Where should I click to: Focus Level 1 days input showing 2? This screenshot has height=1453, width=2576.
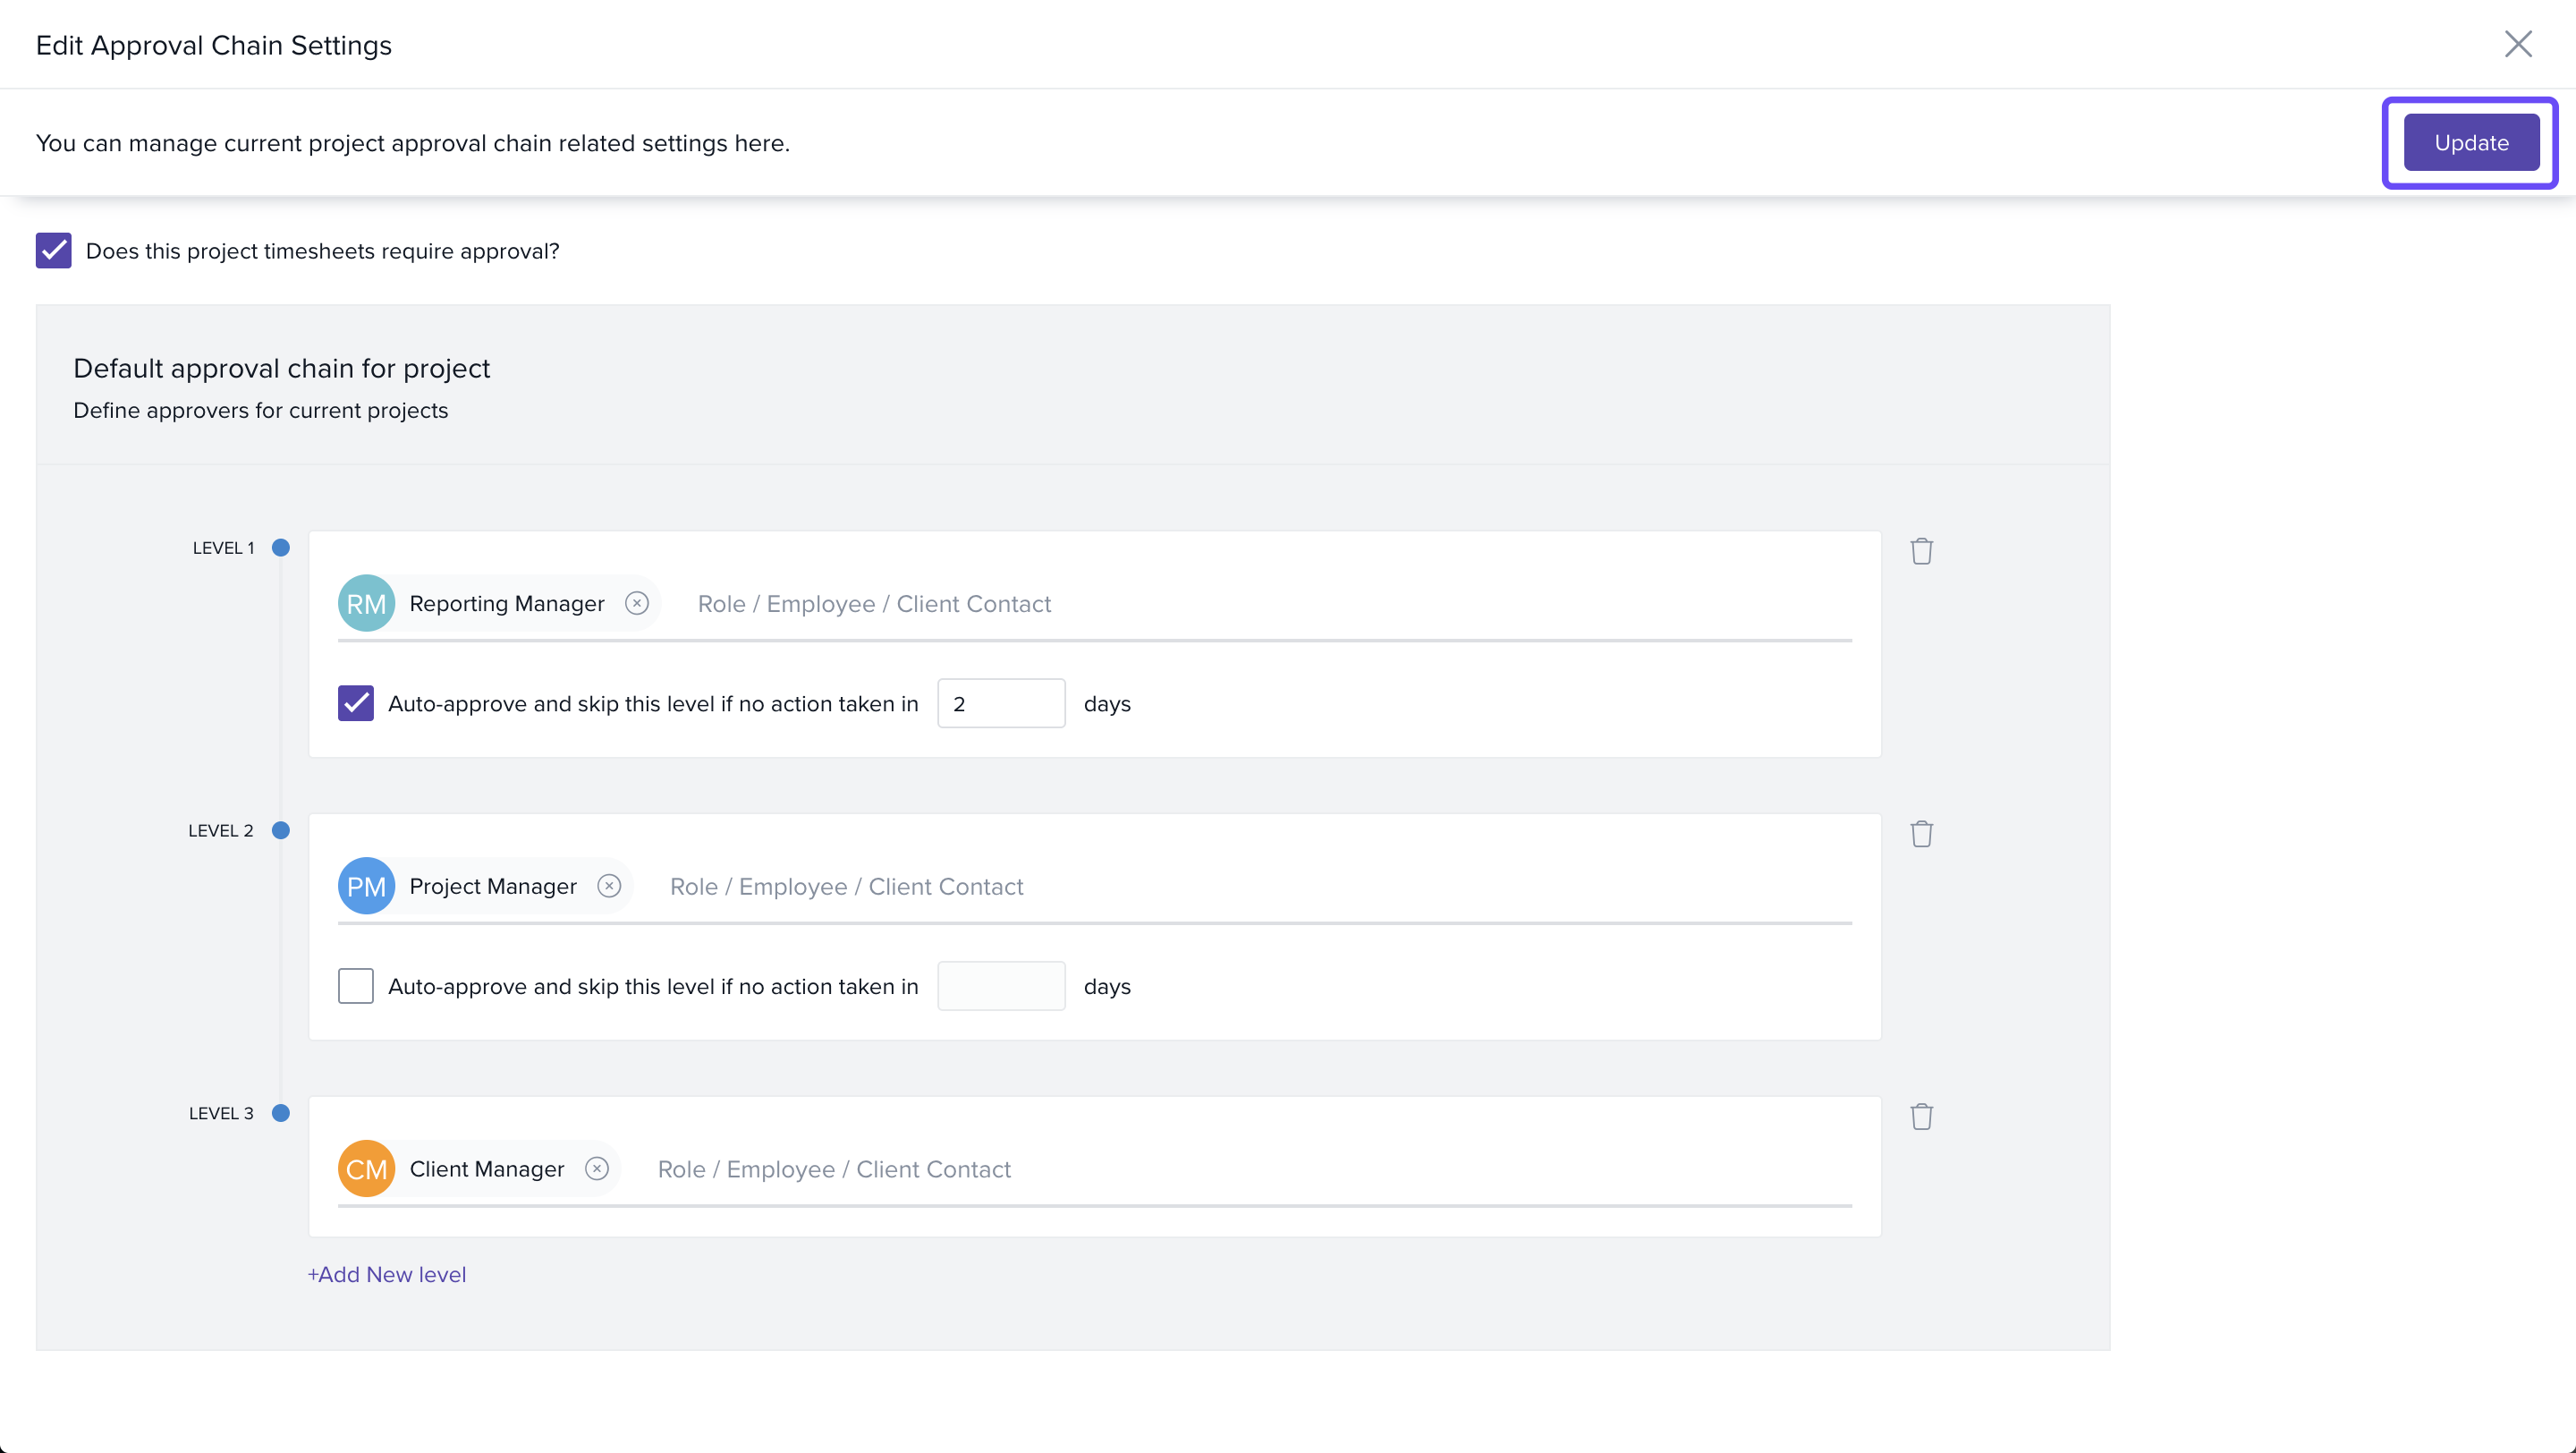coord(1000,703)
